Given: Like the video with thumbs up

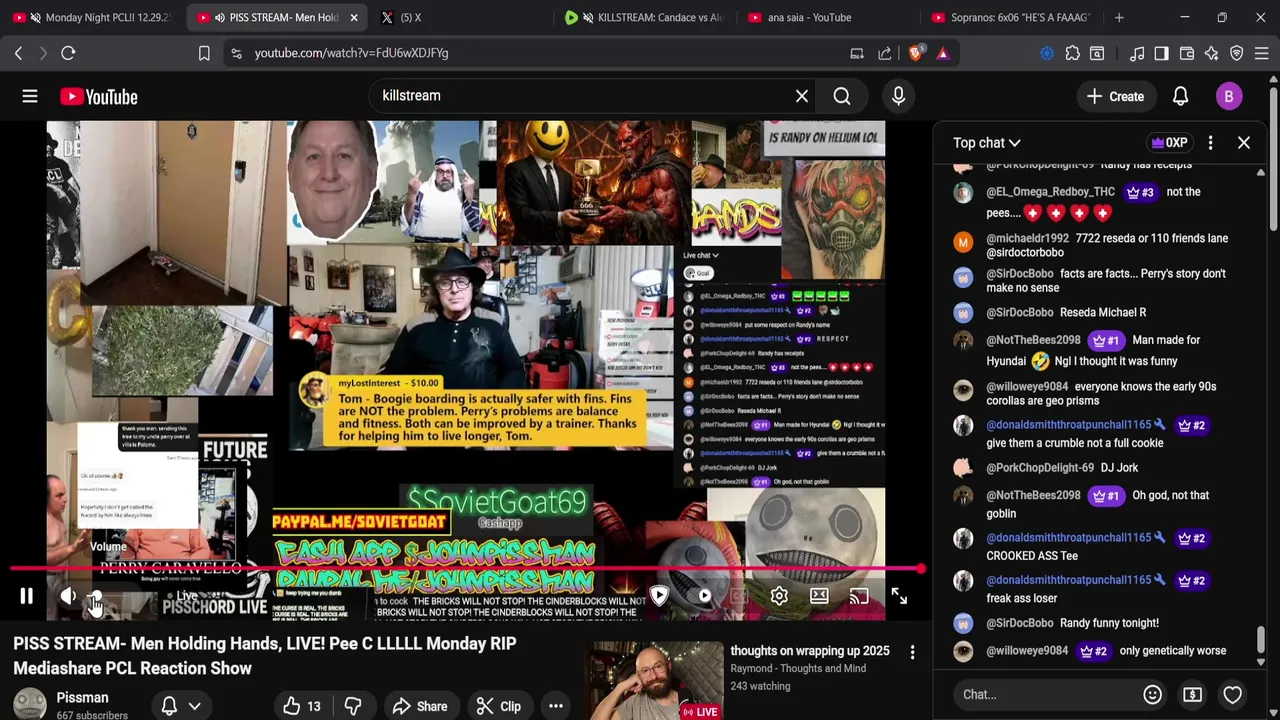Looking at the screenshot, I should click(302, 706).
